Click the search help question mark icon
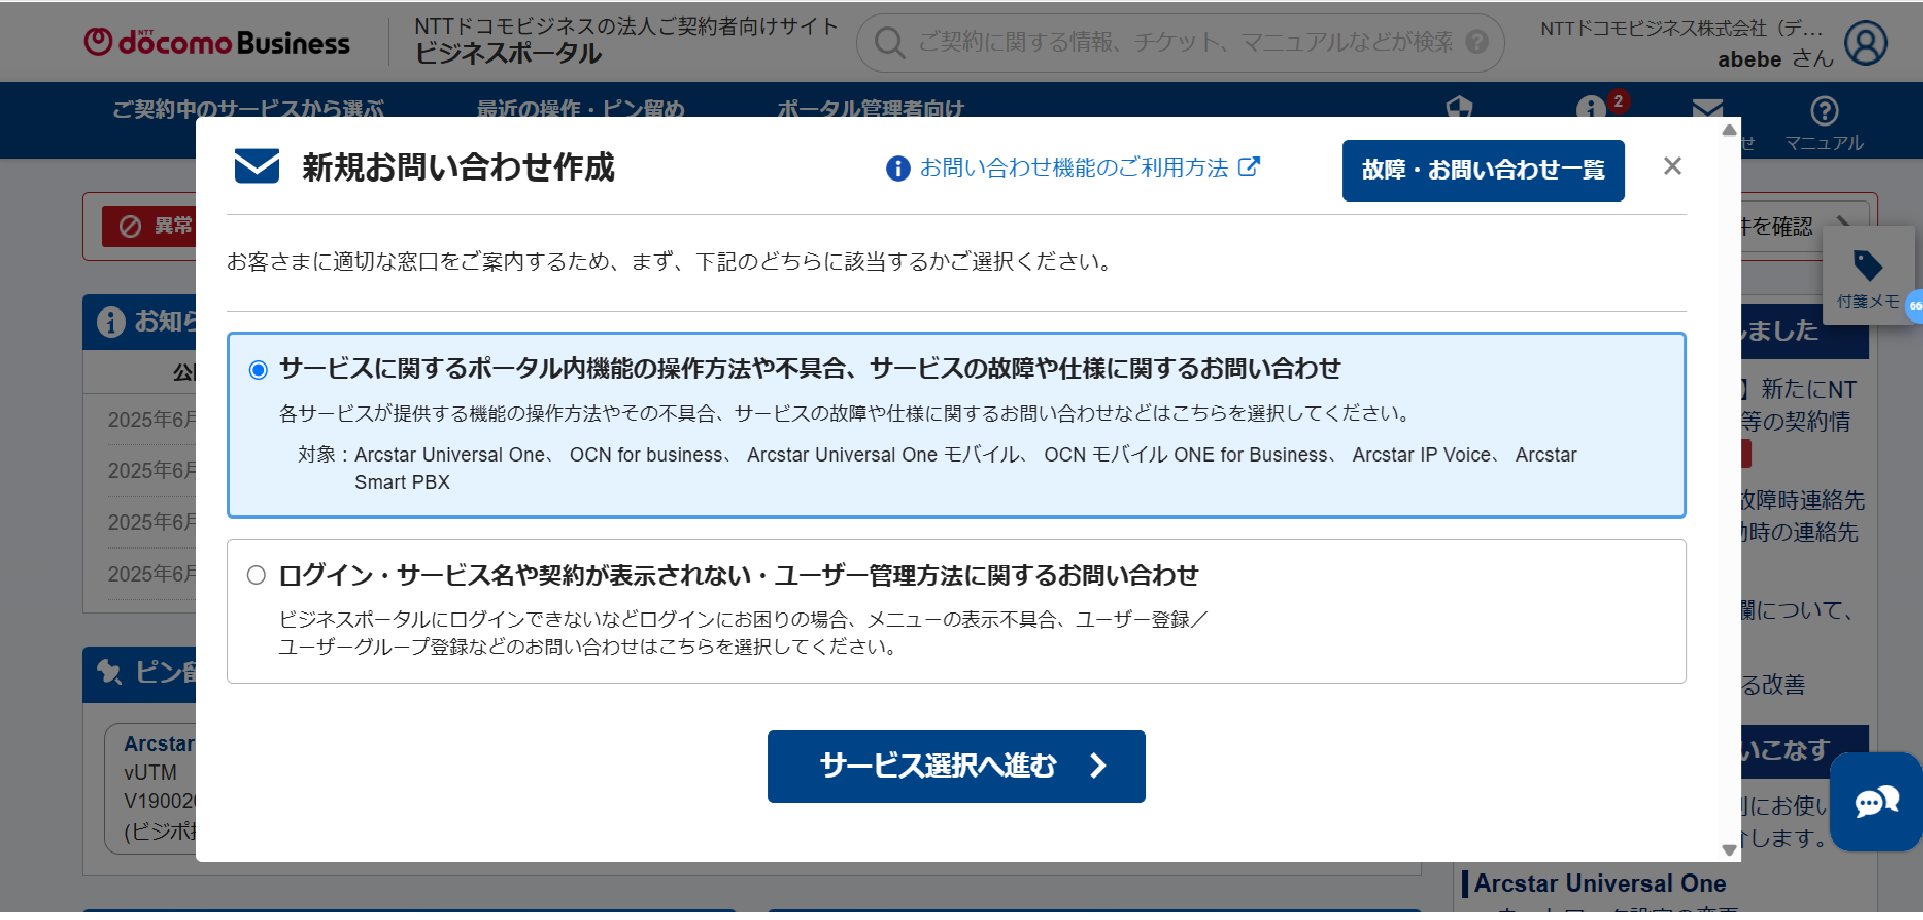The height and width of the screenshot is (920, 1923). click(1477, 42)
